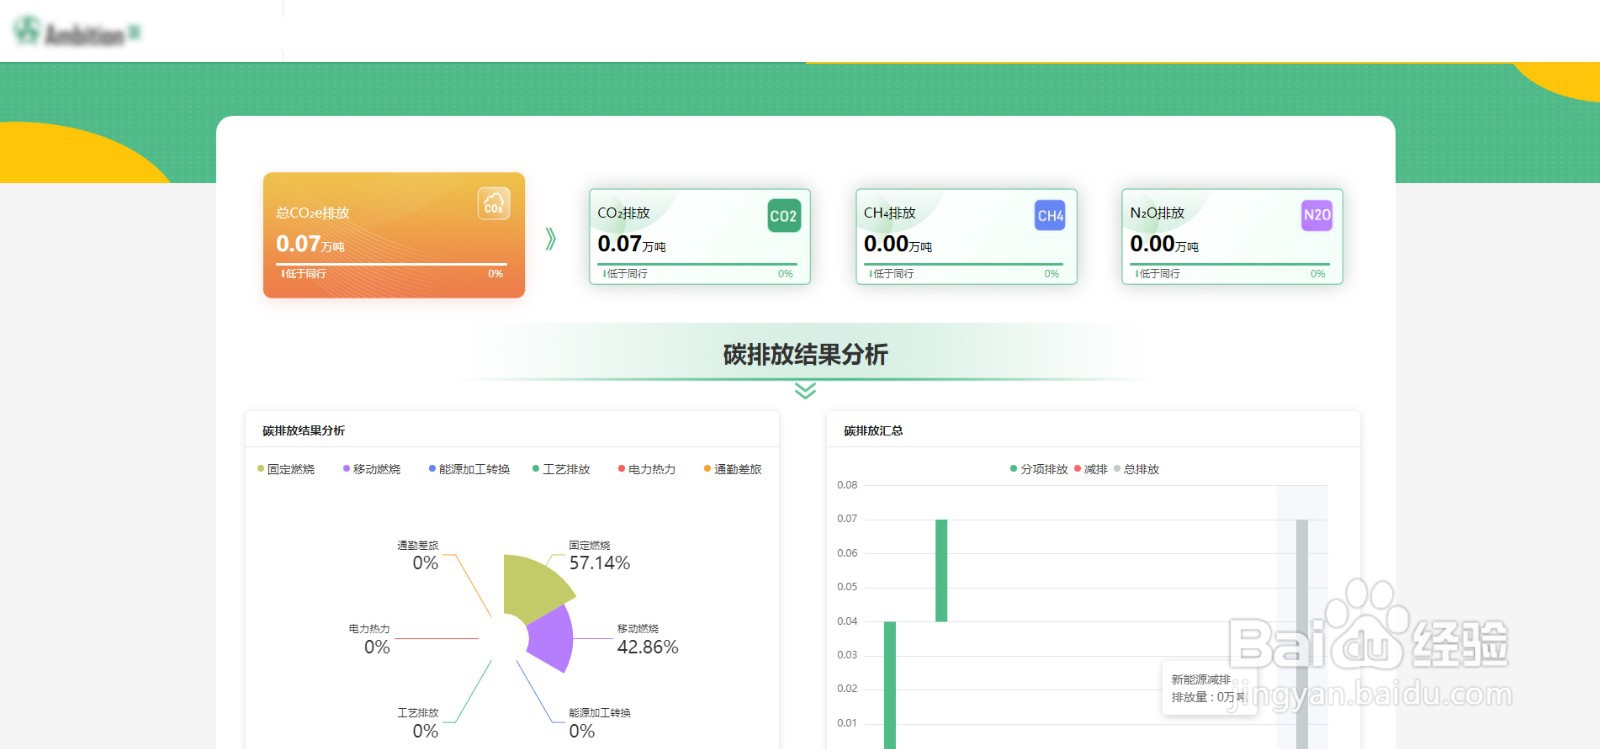Click the N2O排放 card progress bar
Screen dimensions: 1600x749
(1230, 264)
